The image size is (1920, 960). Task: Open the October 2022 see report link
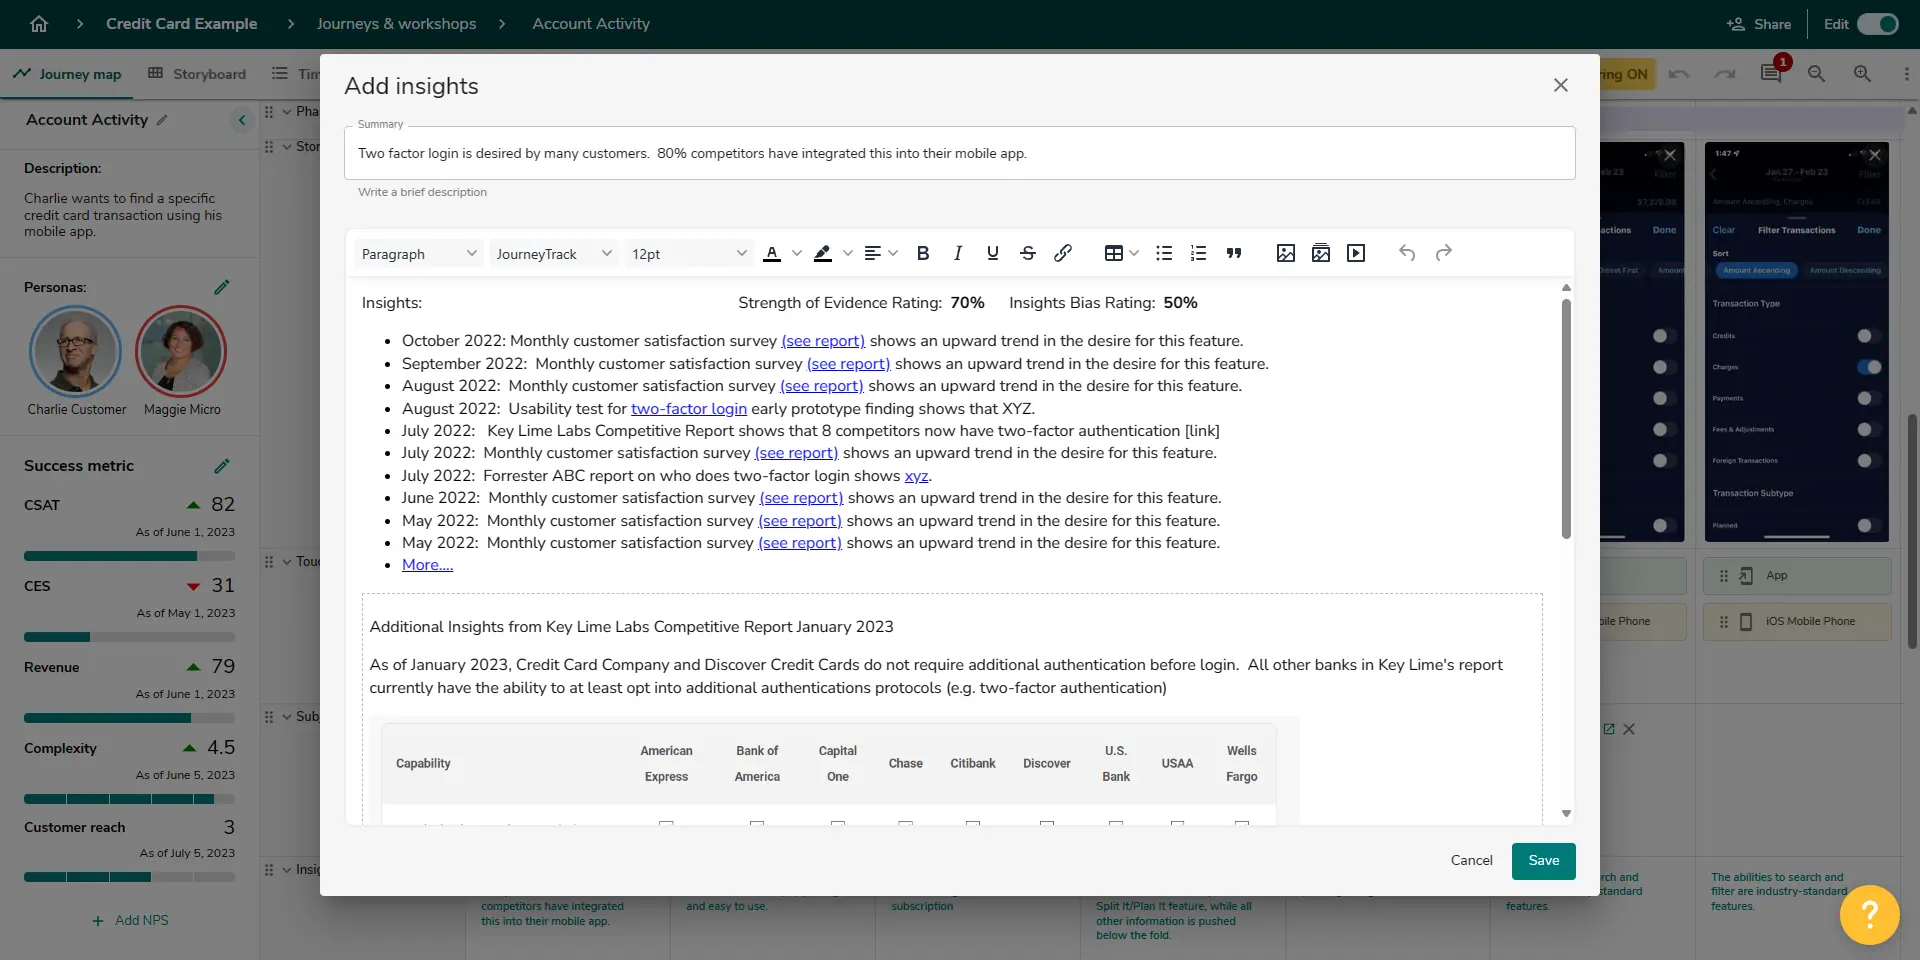coord(822,341)
